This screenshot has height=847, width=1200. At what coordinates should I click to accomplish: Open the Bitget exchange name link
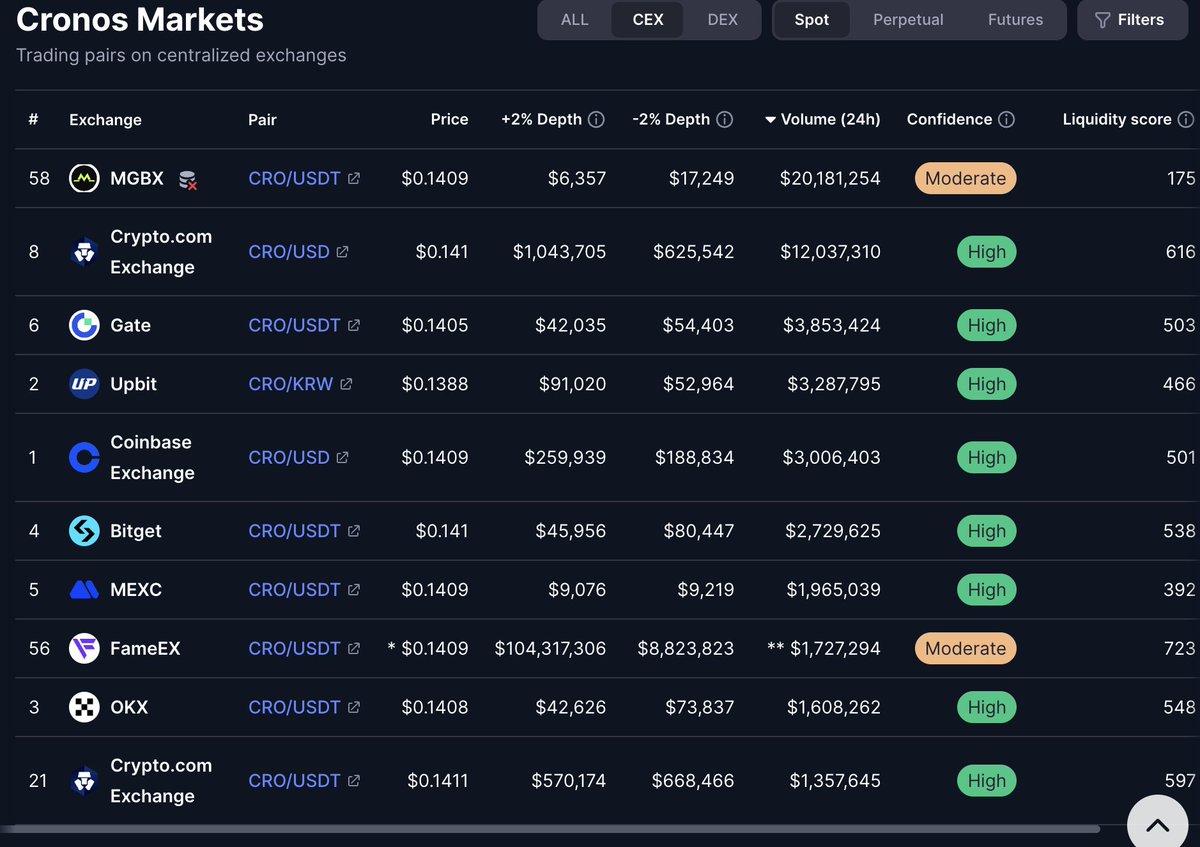(x=136, y=531)
